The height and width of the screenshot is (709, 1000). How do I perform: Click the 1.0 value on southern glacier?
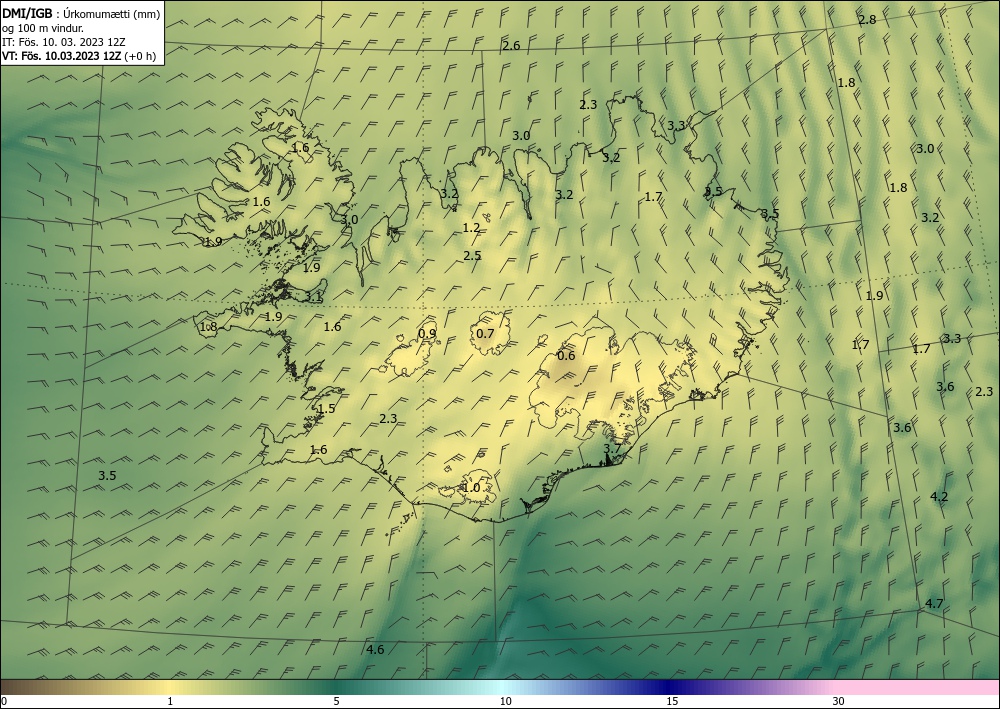471,488
